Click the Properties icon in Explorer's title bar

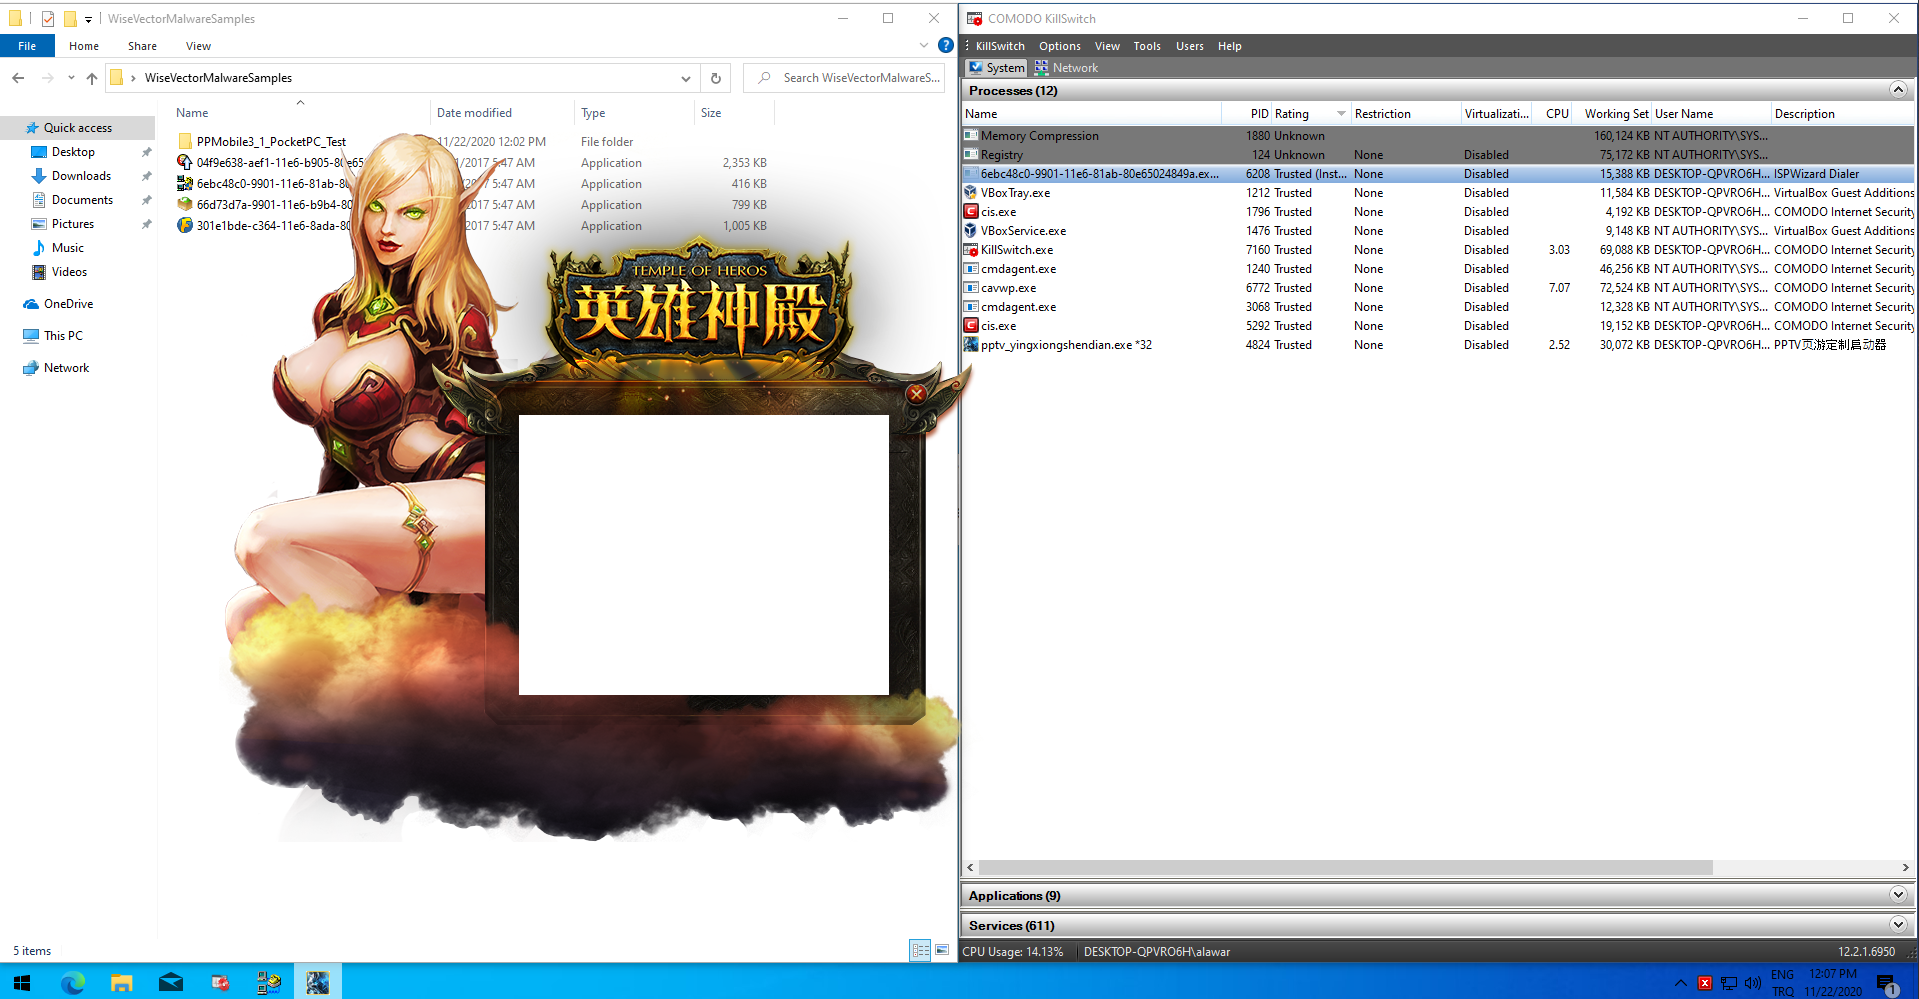click(x=47, y=18)
